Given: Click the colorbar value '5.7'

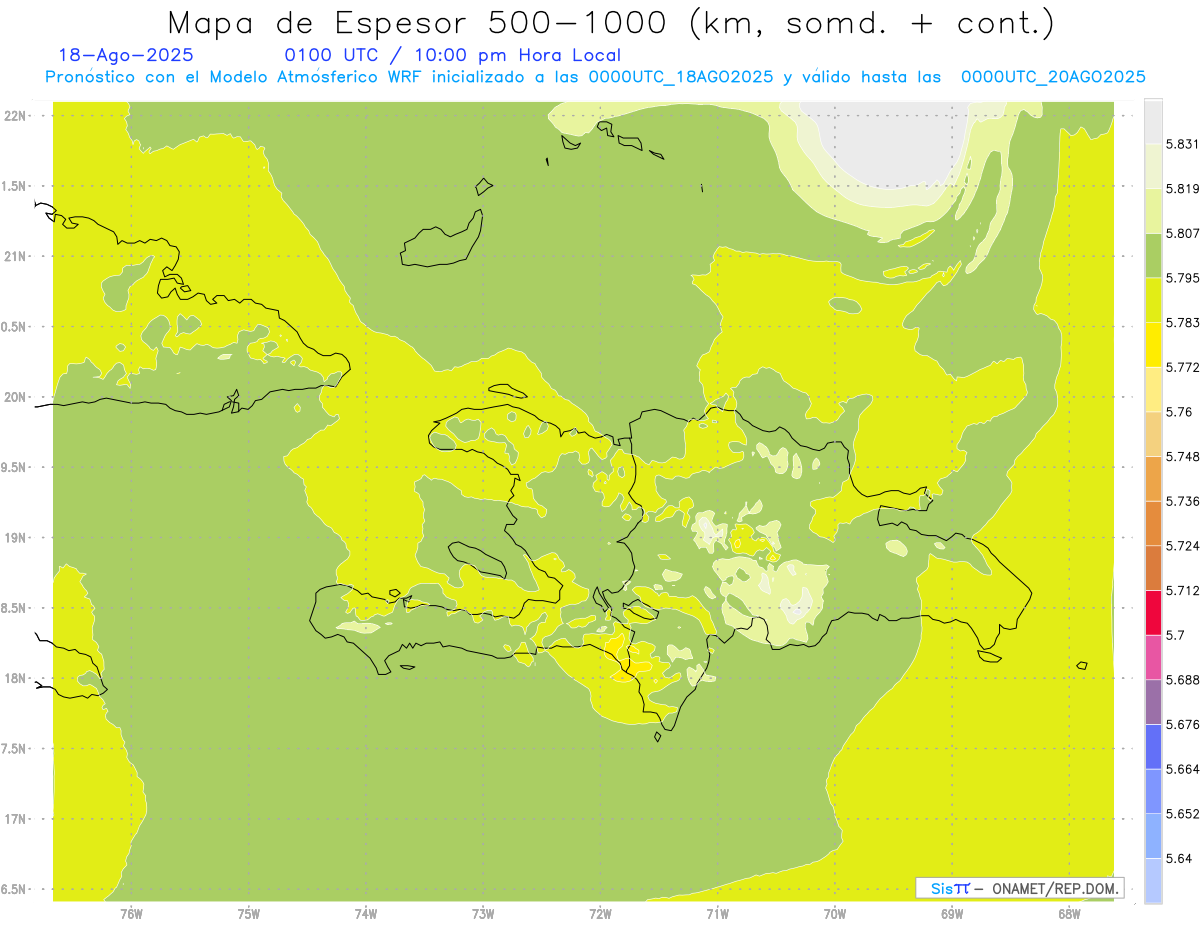Looking at the screenshot, I should pyautogui.click(x=1175, y=635).
